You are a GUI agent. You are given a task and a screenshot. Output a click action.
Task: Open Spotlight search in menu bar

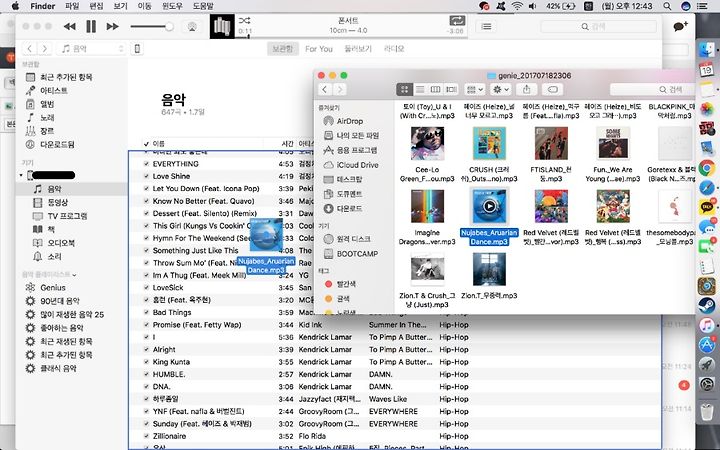(x=667, y=6)
